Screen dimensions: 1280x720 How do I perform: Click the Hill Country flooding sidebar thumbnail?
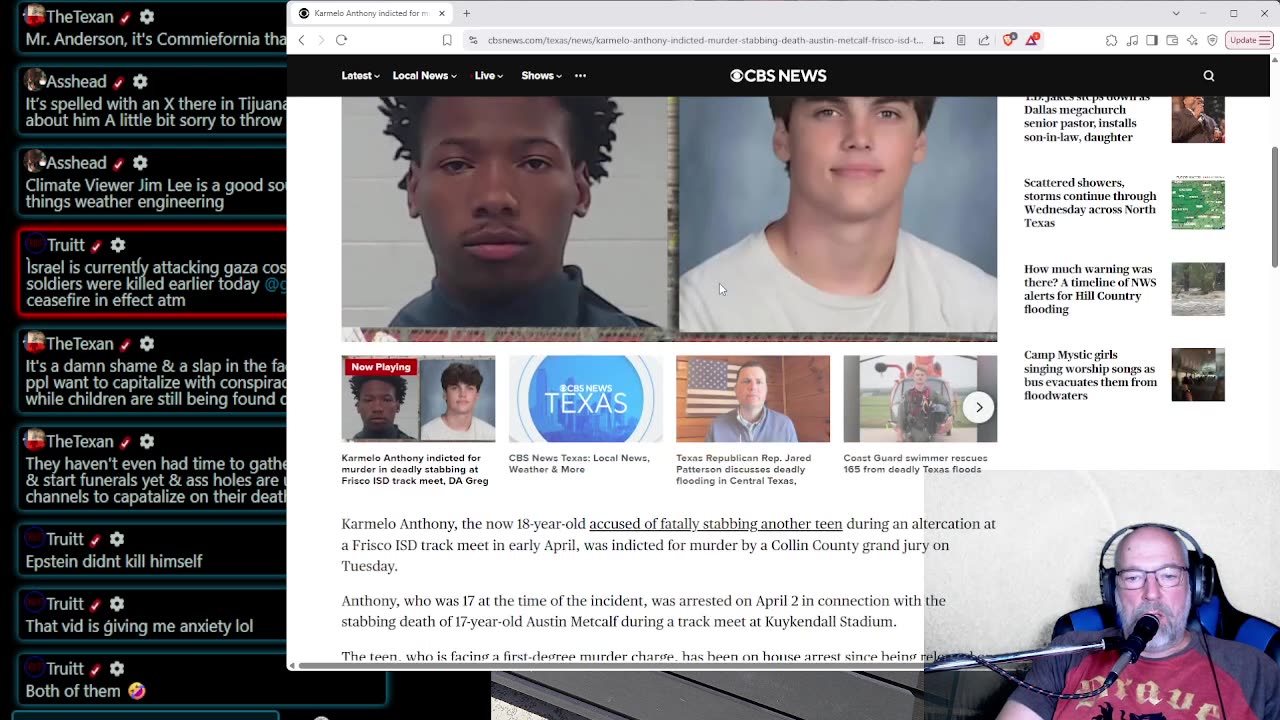click(1198, 289)
